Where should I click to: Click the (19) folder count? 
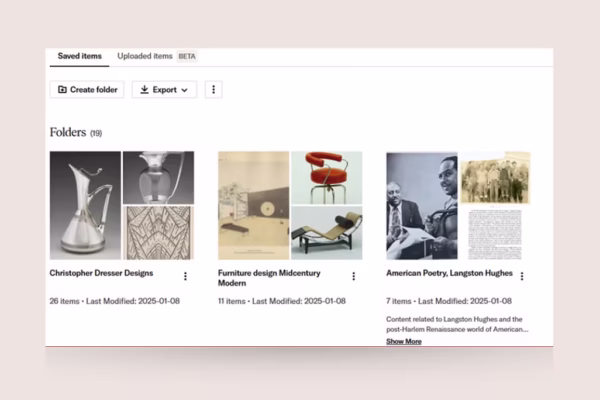(96, 133)
